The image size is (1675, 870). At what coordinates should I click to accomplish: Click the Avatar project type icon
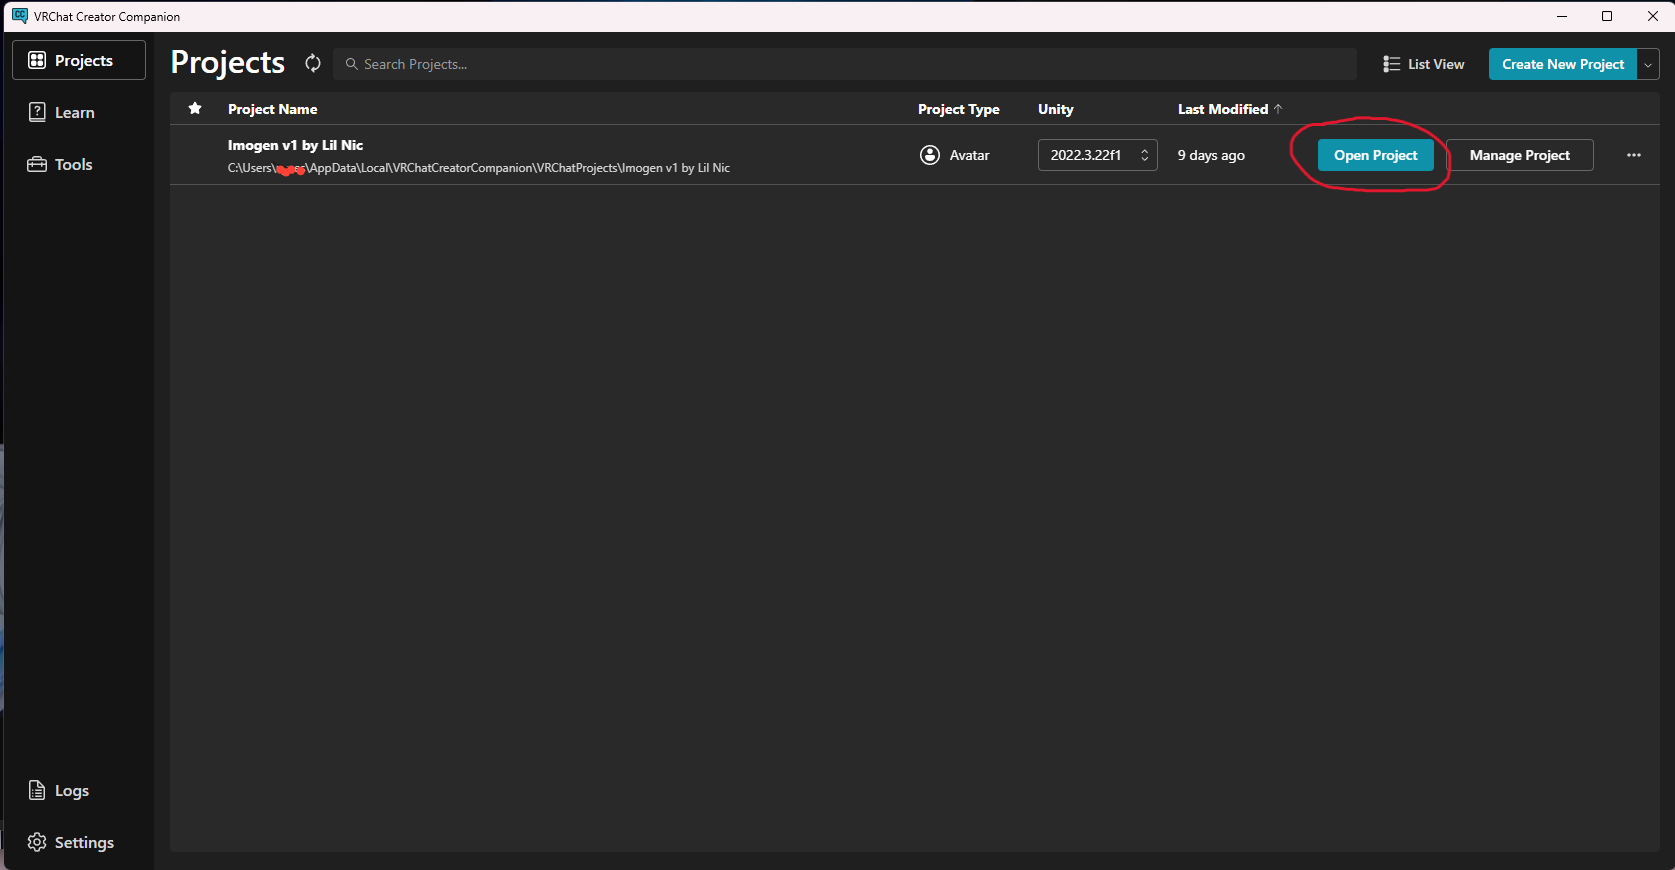point(930,155)
